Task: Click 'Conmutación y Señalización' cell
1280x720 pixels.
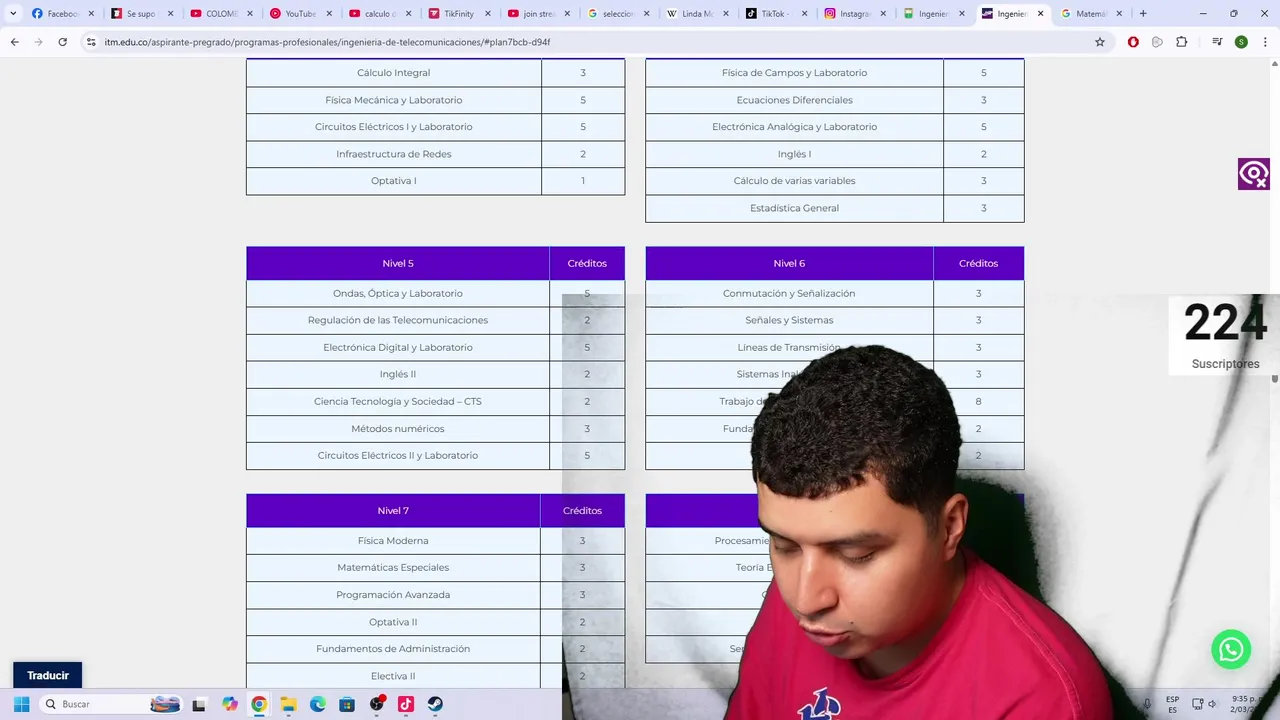Action: pyautogui.click(x=789, y=293)
